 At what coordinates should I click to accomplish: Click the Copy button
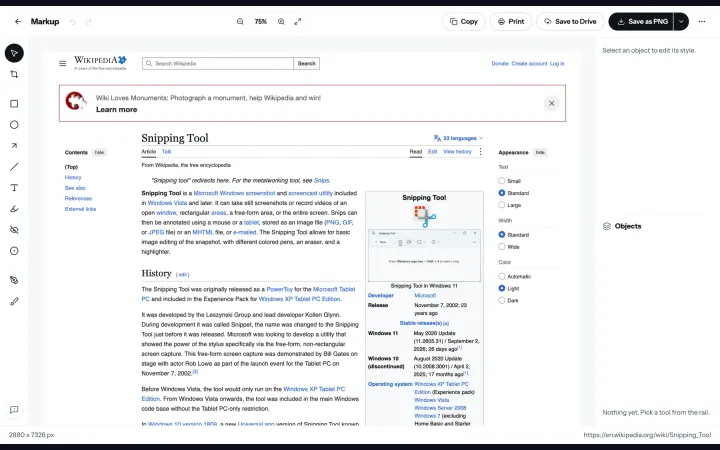tap(464, 22)
